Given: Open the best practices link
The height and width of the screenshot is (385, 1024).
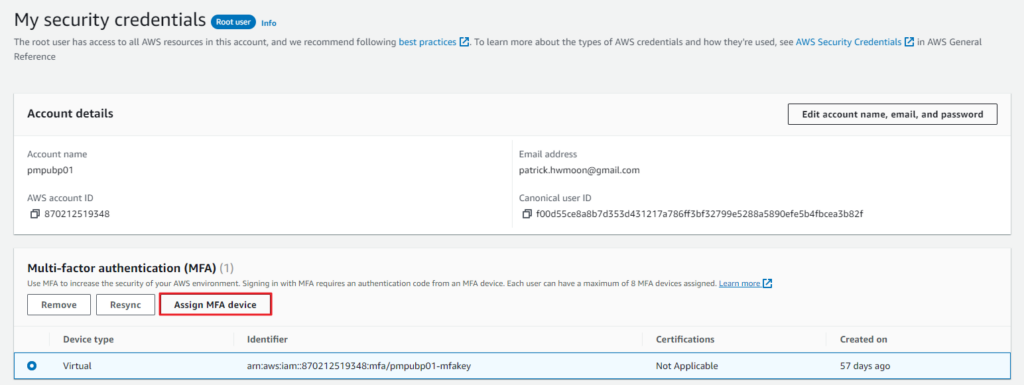Looking at the screenshot, I should pos(427,42).
